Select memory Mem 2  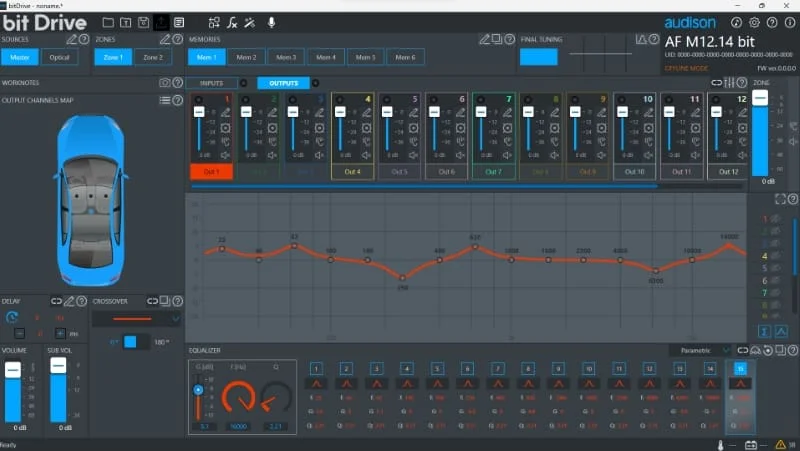[246, 57]
